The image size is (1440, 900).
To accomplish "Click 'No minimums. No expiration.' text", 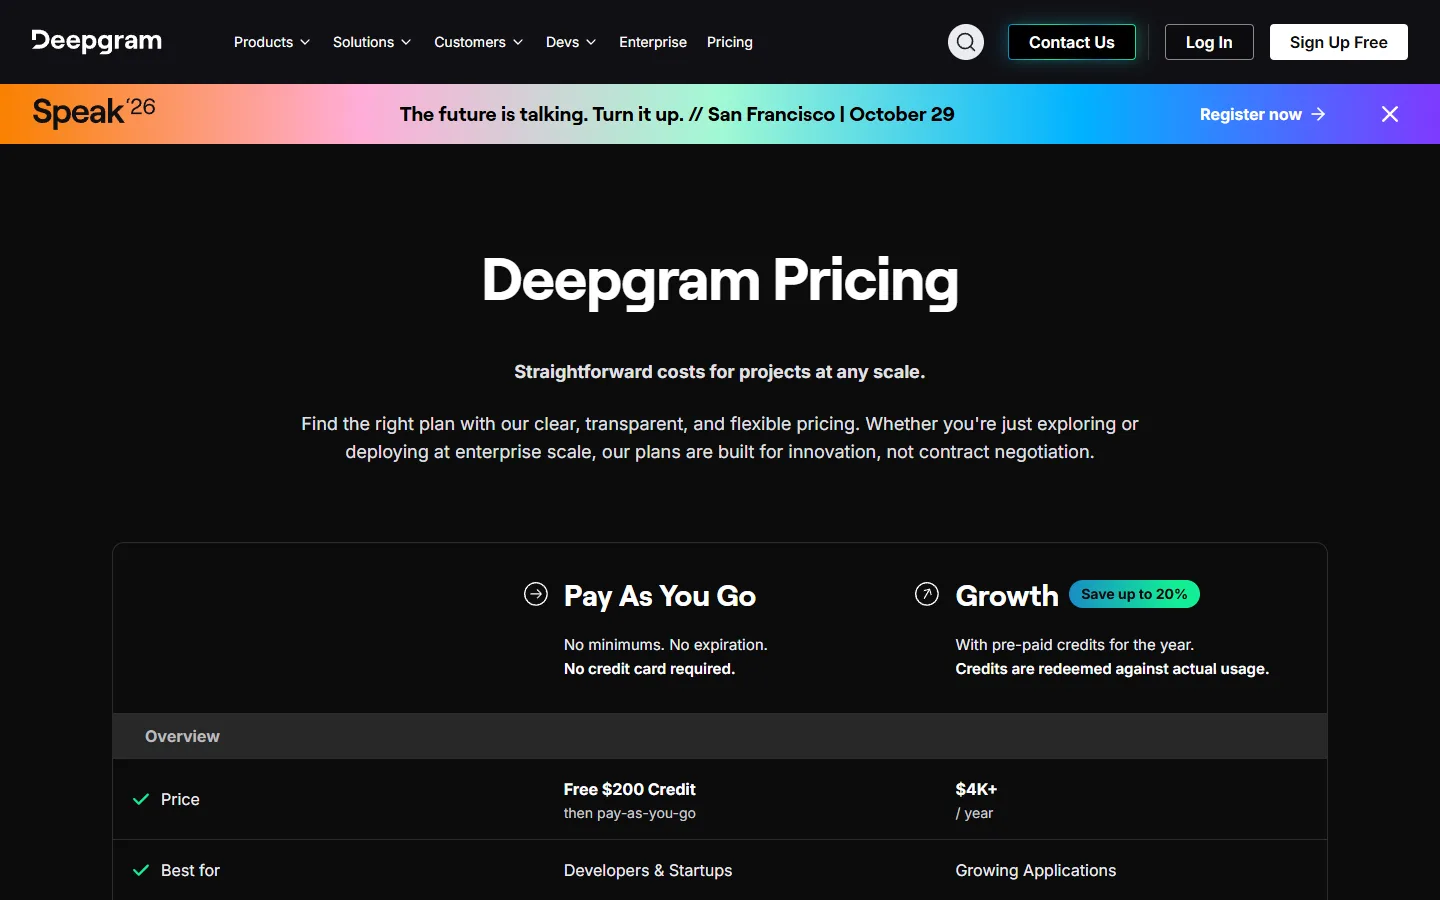I will coord(666,645).
